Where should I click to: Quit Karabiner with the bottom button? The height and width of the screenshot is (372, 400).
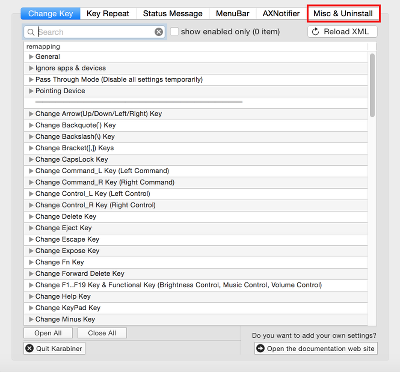click(54, 348)
